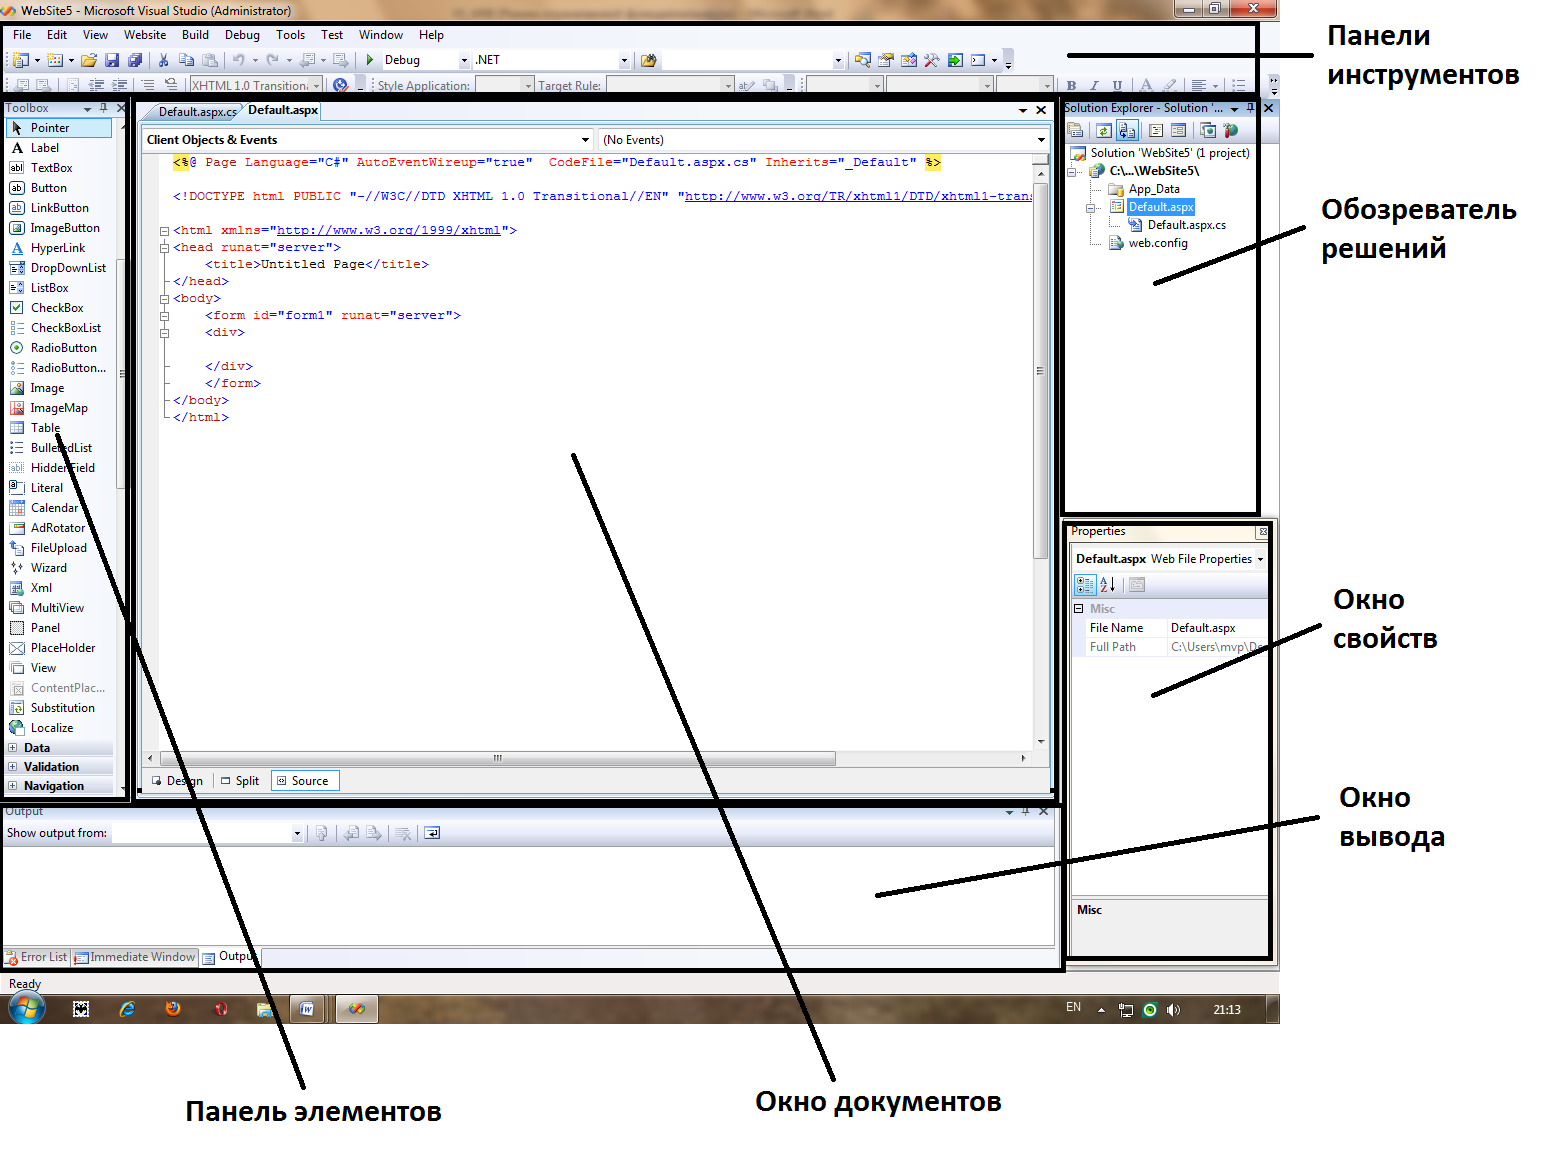Select the TextBox control in Toolbox
This screenshot has width=1564, height=1152.
click(x=51, y=168)
